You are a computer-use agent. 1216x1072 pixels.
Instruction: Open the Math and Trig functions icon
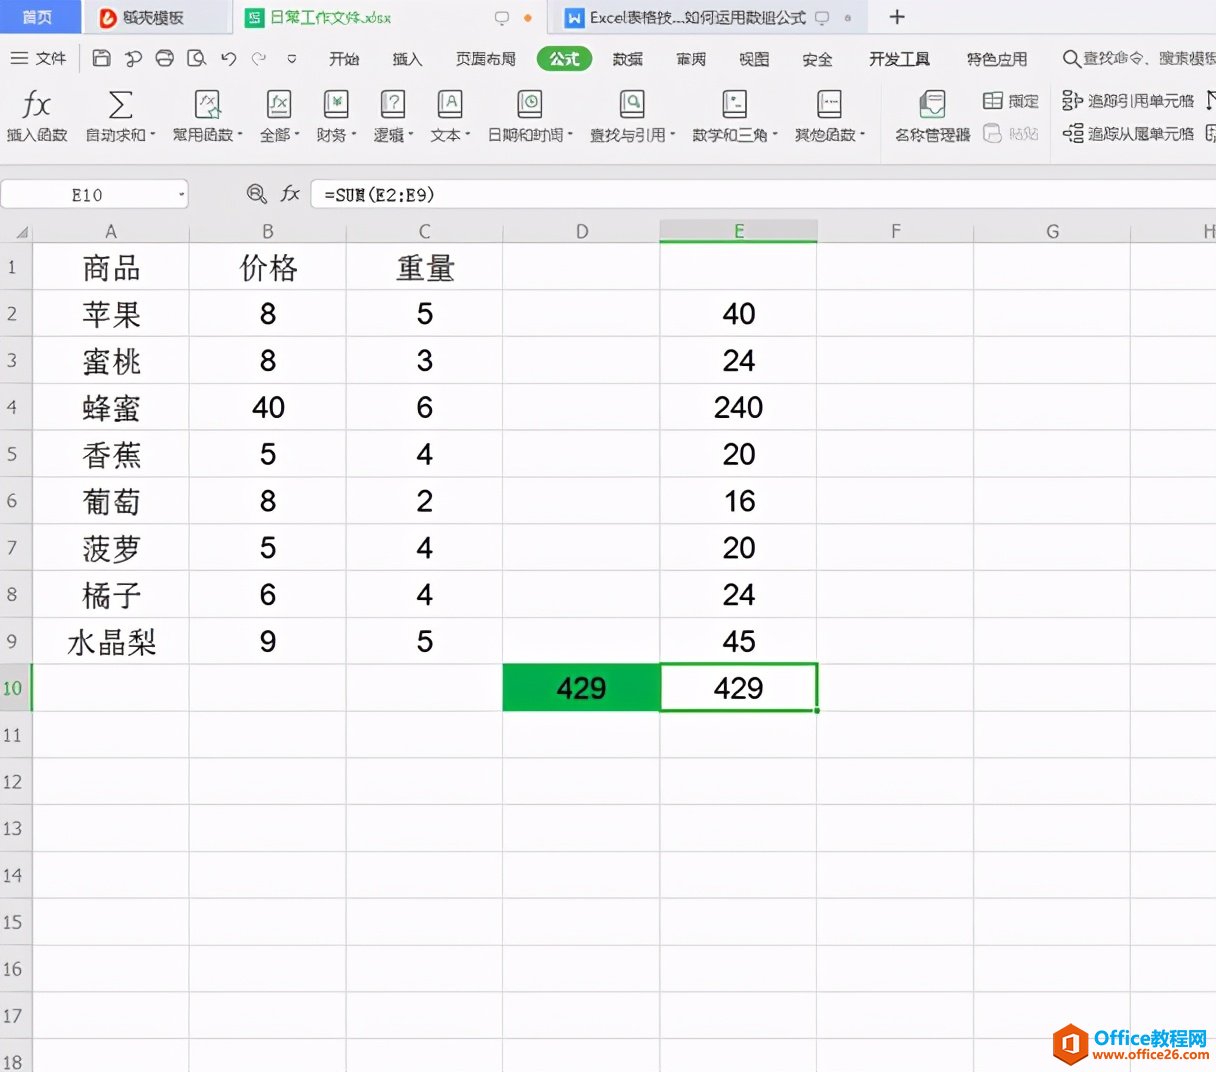click(735, 104)
